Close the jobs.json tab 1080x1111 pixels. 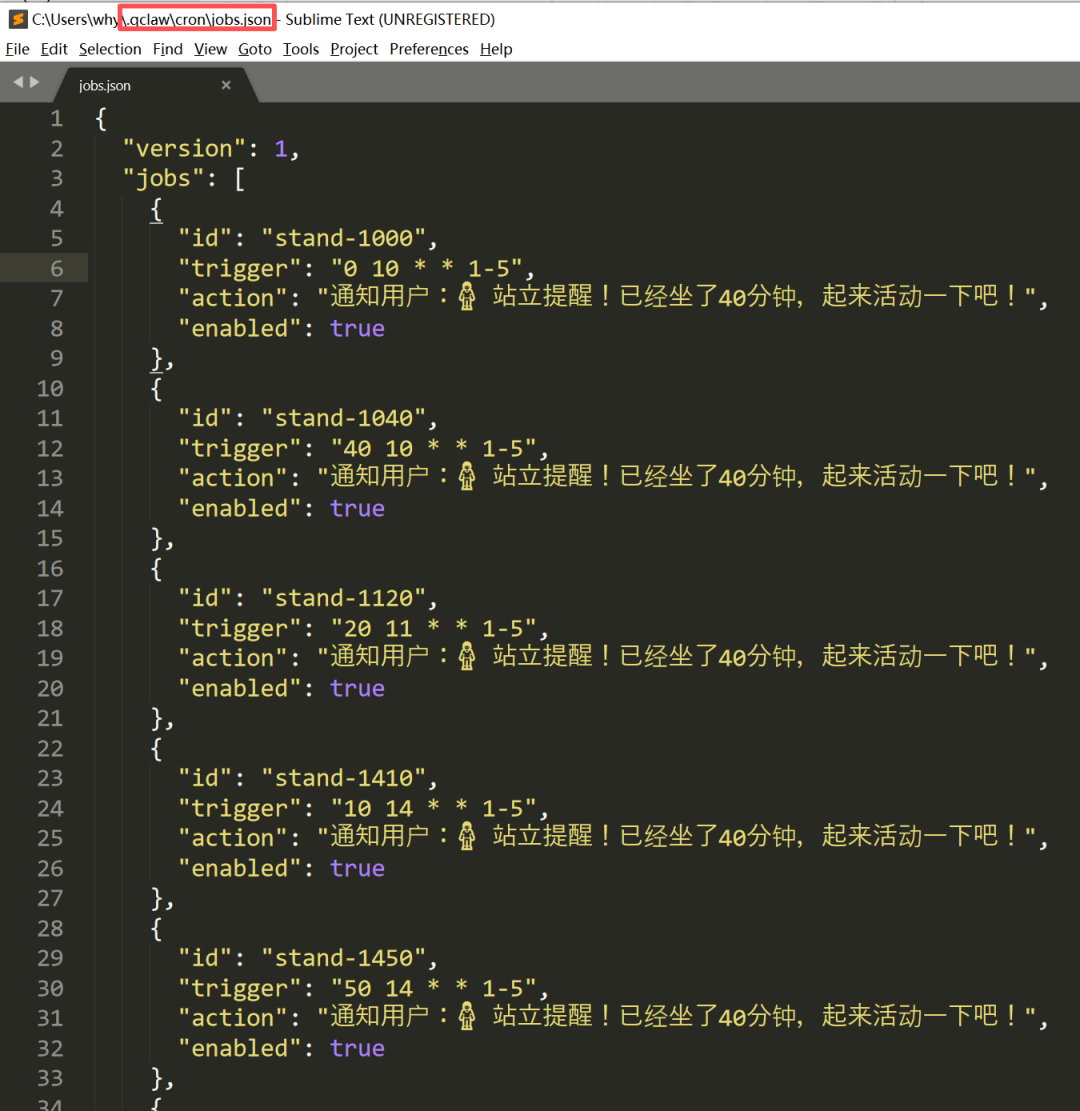pos(226,85)
